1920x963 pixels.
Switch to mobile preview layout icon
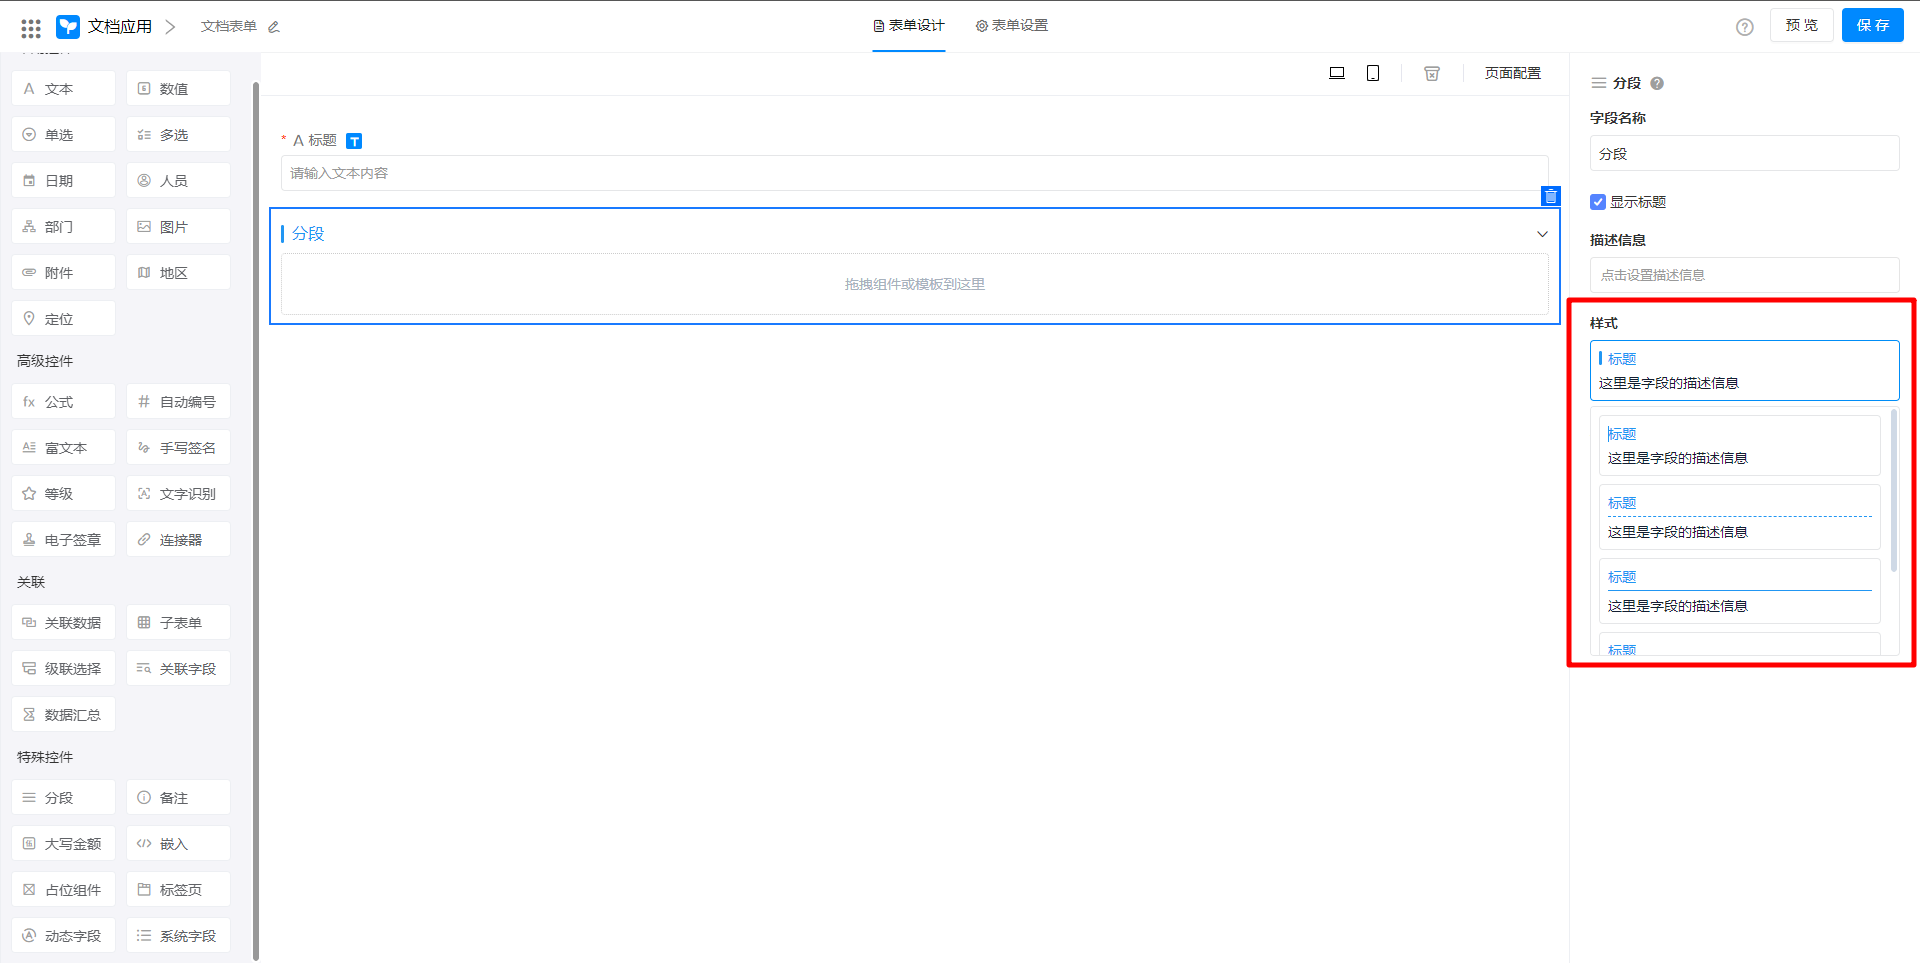tap(1373, 73)
